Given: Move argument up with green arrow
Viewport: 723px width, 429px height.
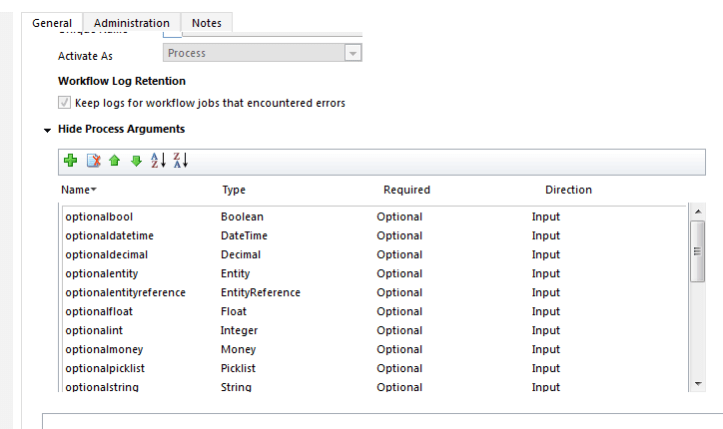Looking at the screenshot, I should click(x=114, y=161).
